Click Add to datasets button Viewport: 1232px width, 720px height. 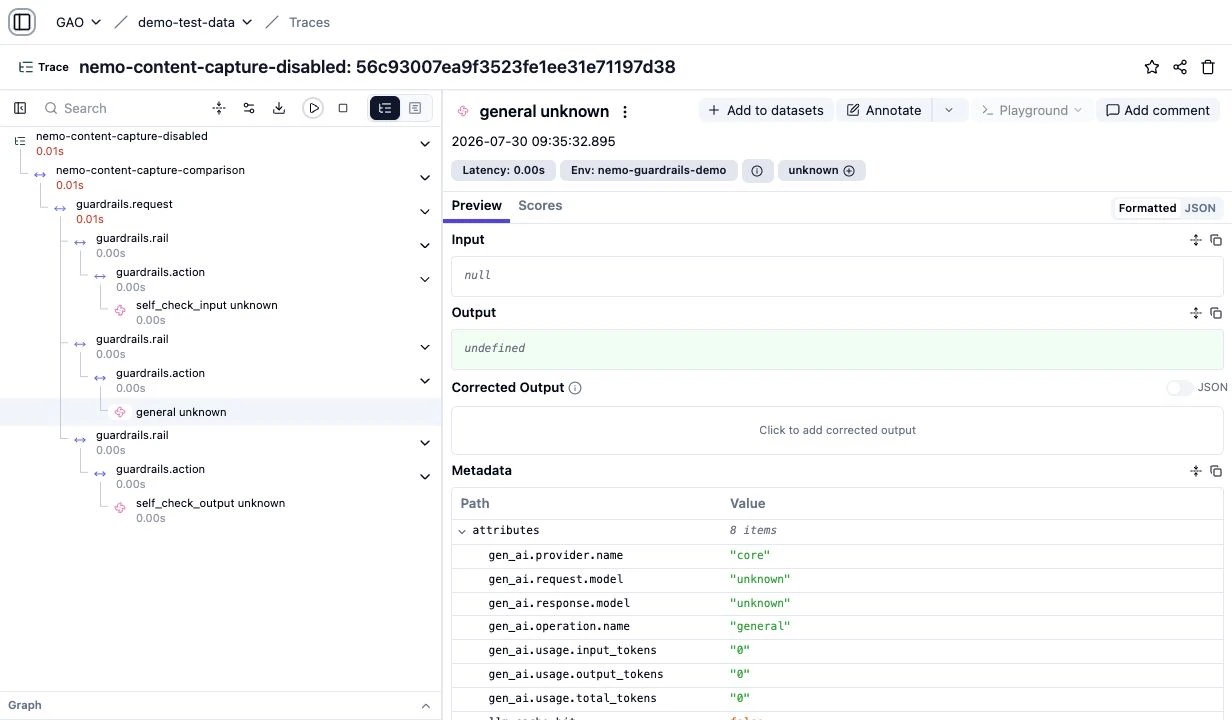coord(766,110)
